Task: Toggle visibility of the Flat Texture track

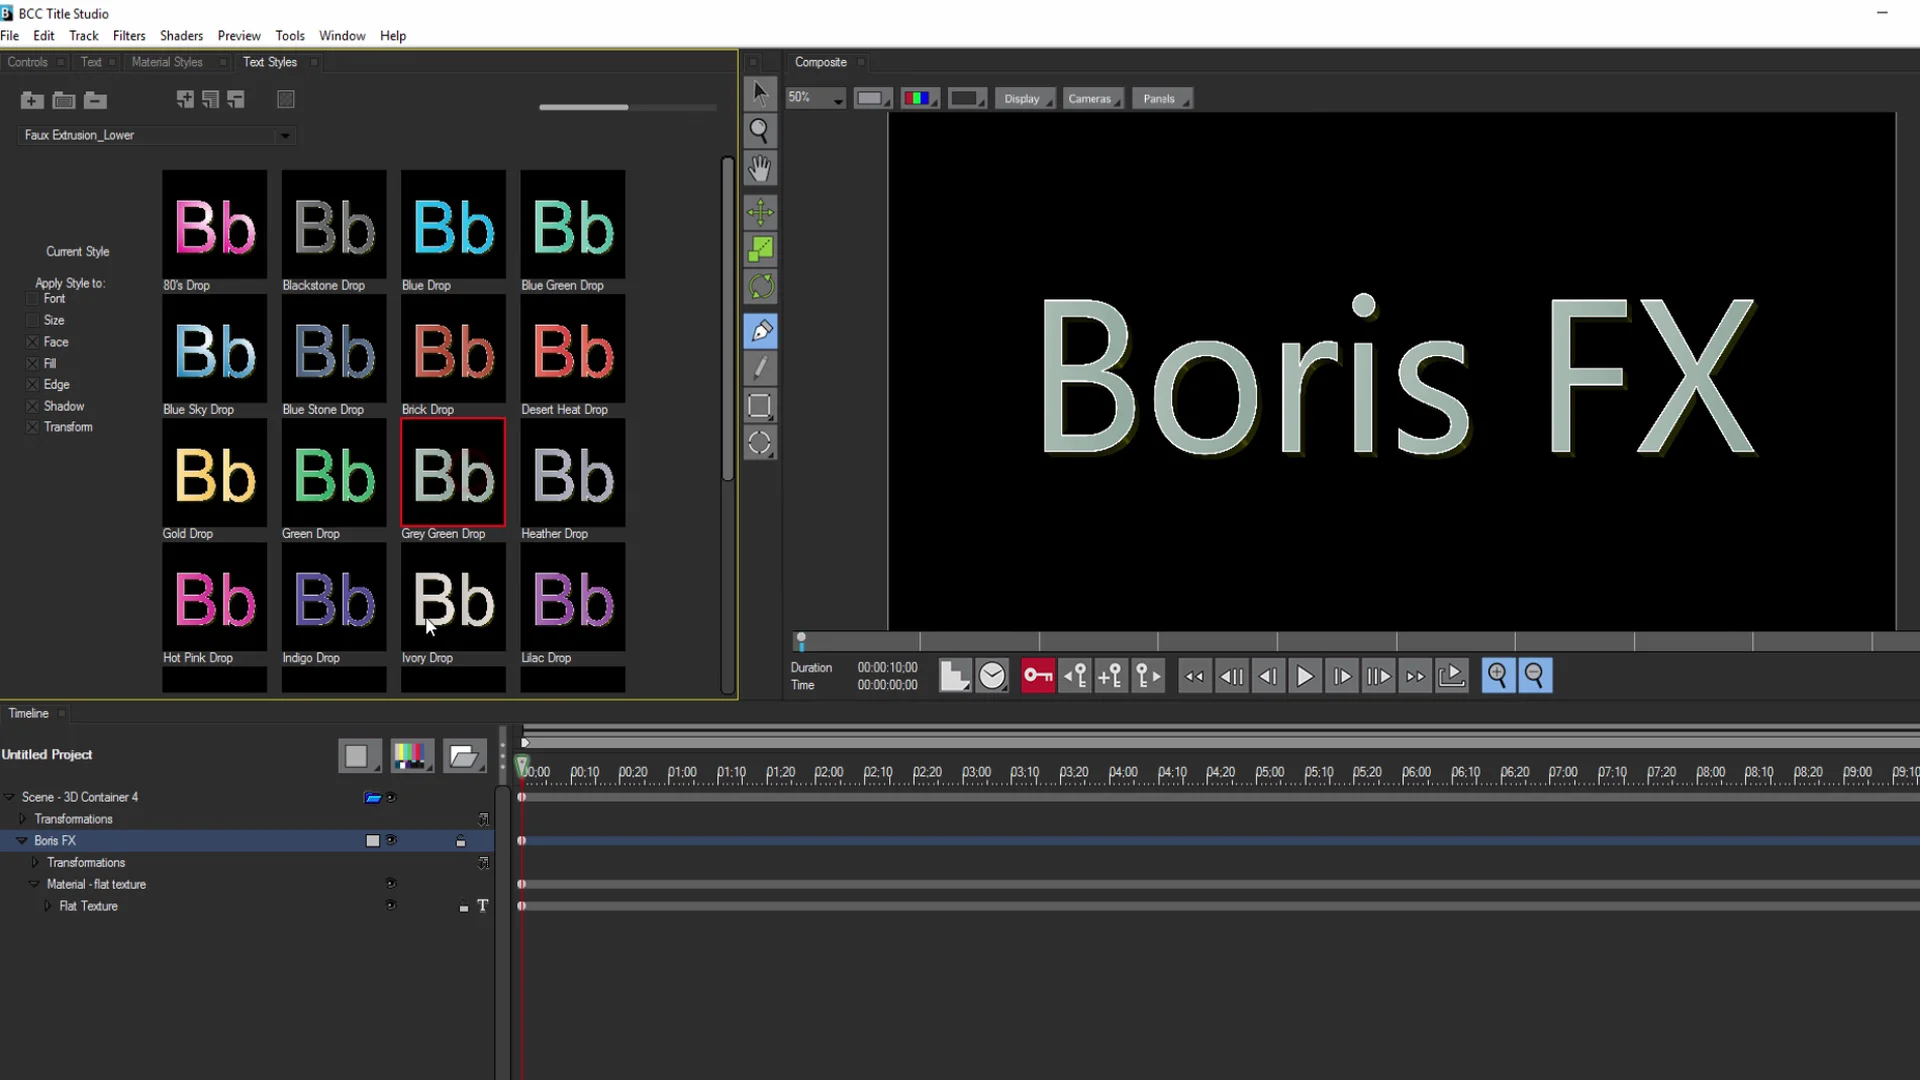Action: pos(391,905)
